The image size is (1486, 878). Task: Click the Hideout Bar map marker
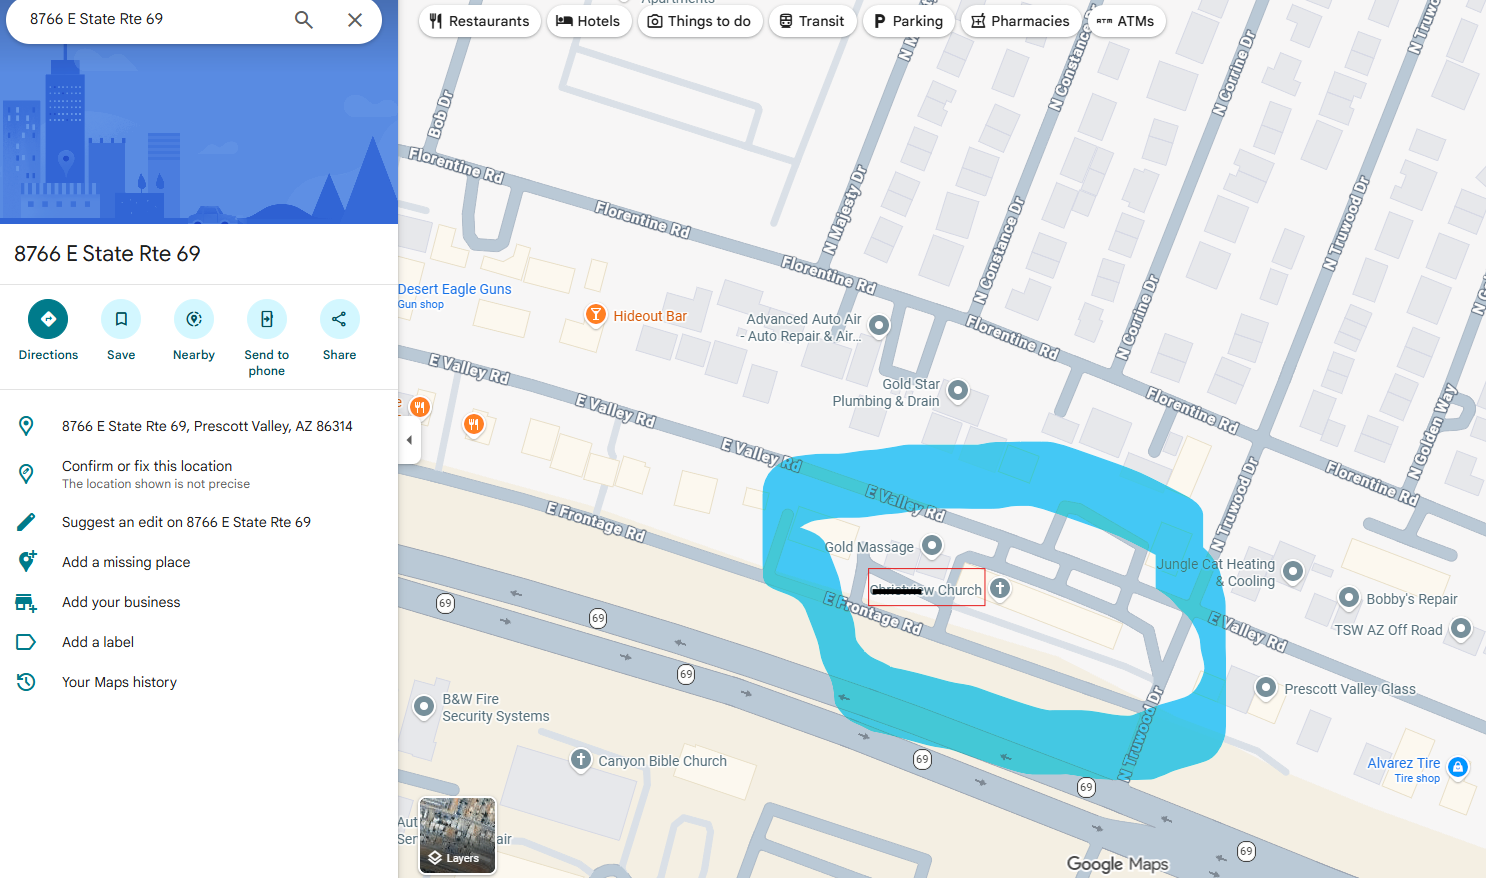[x=596, y=316]
